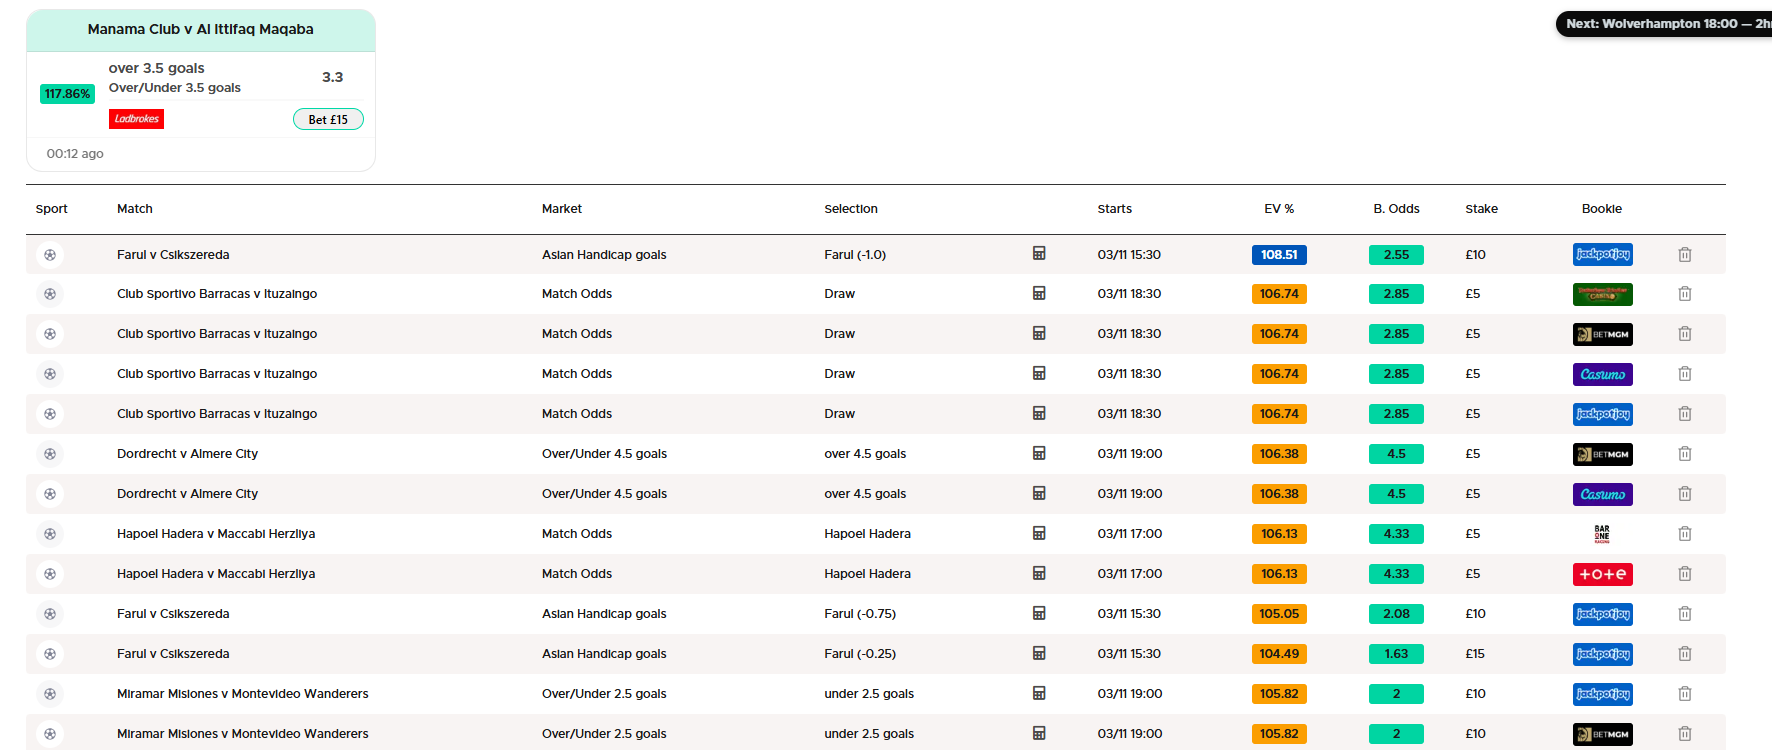Click the tote bookie logo

coord(1602,574)
